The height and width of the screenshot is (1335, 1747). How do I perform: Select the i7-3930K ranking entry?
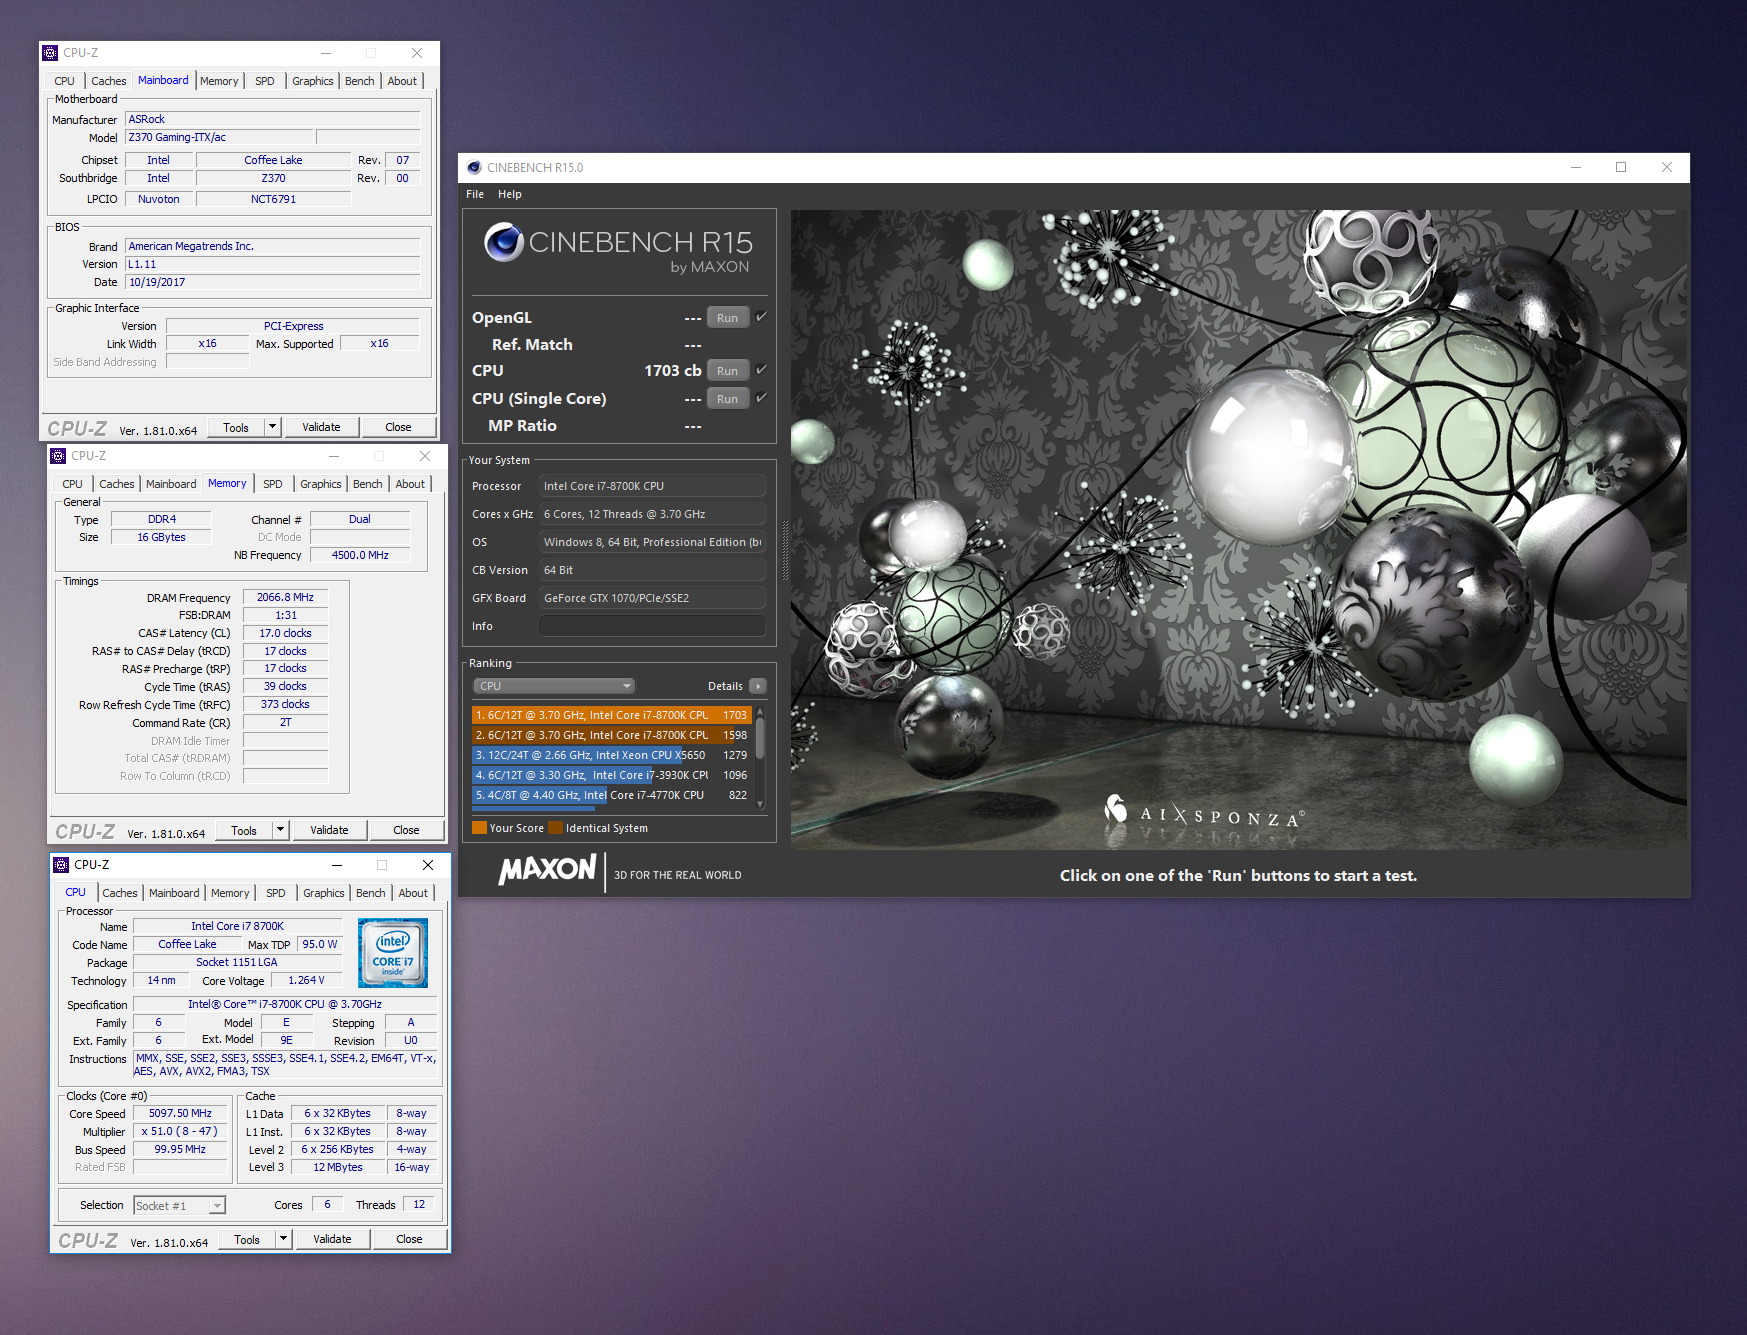pyautogui.click(x=611, y=775)
